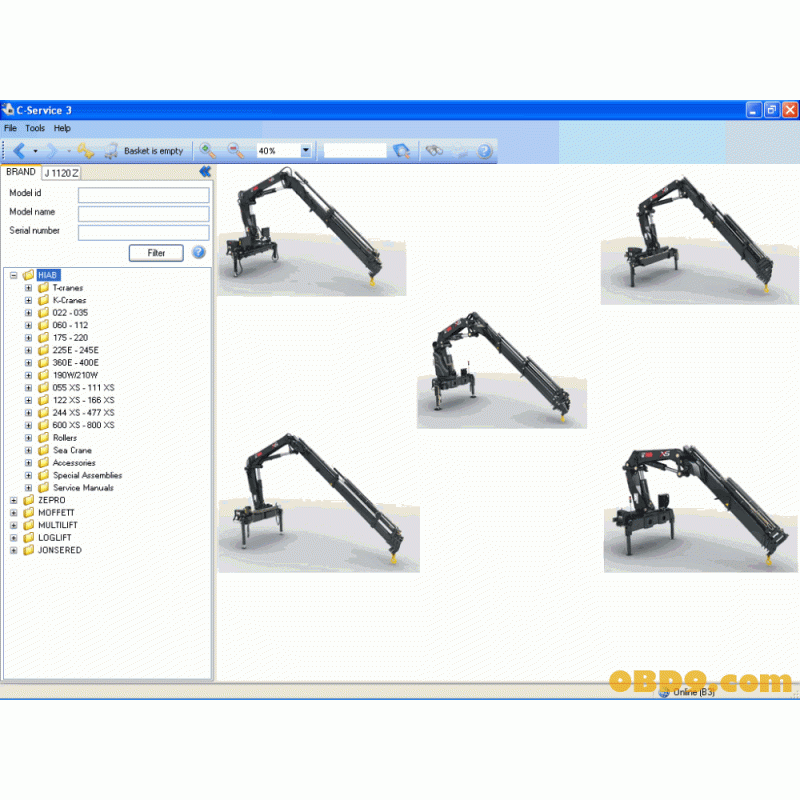Viewport: 800px width, 800px height.
Task: Click the Filter button
Action: [156, 253]
